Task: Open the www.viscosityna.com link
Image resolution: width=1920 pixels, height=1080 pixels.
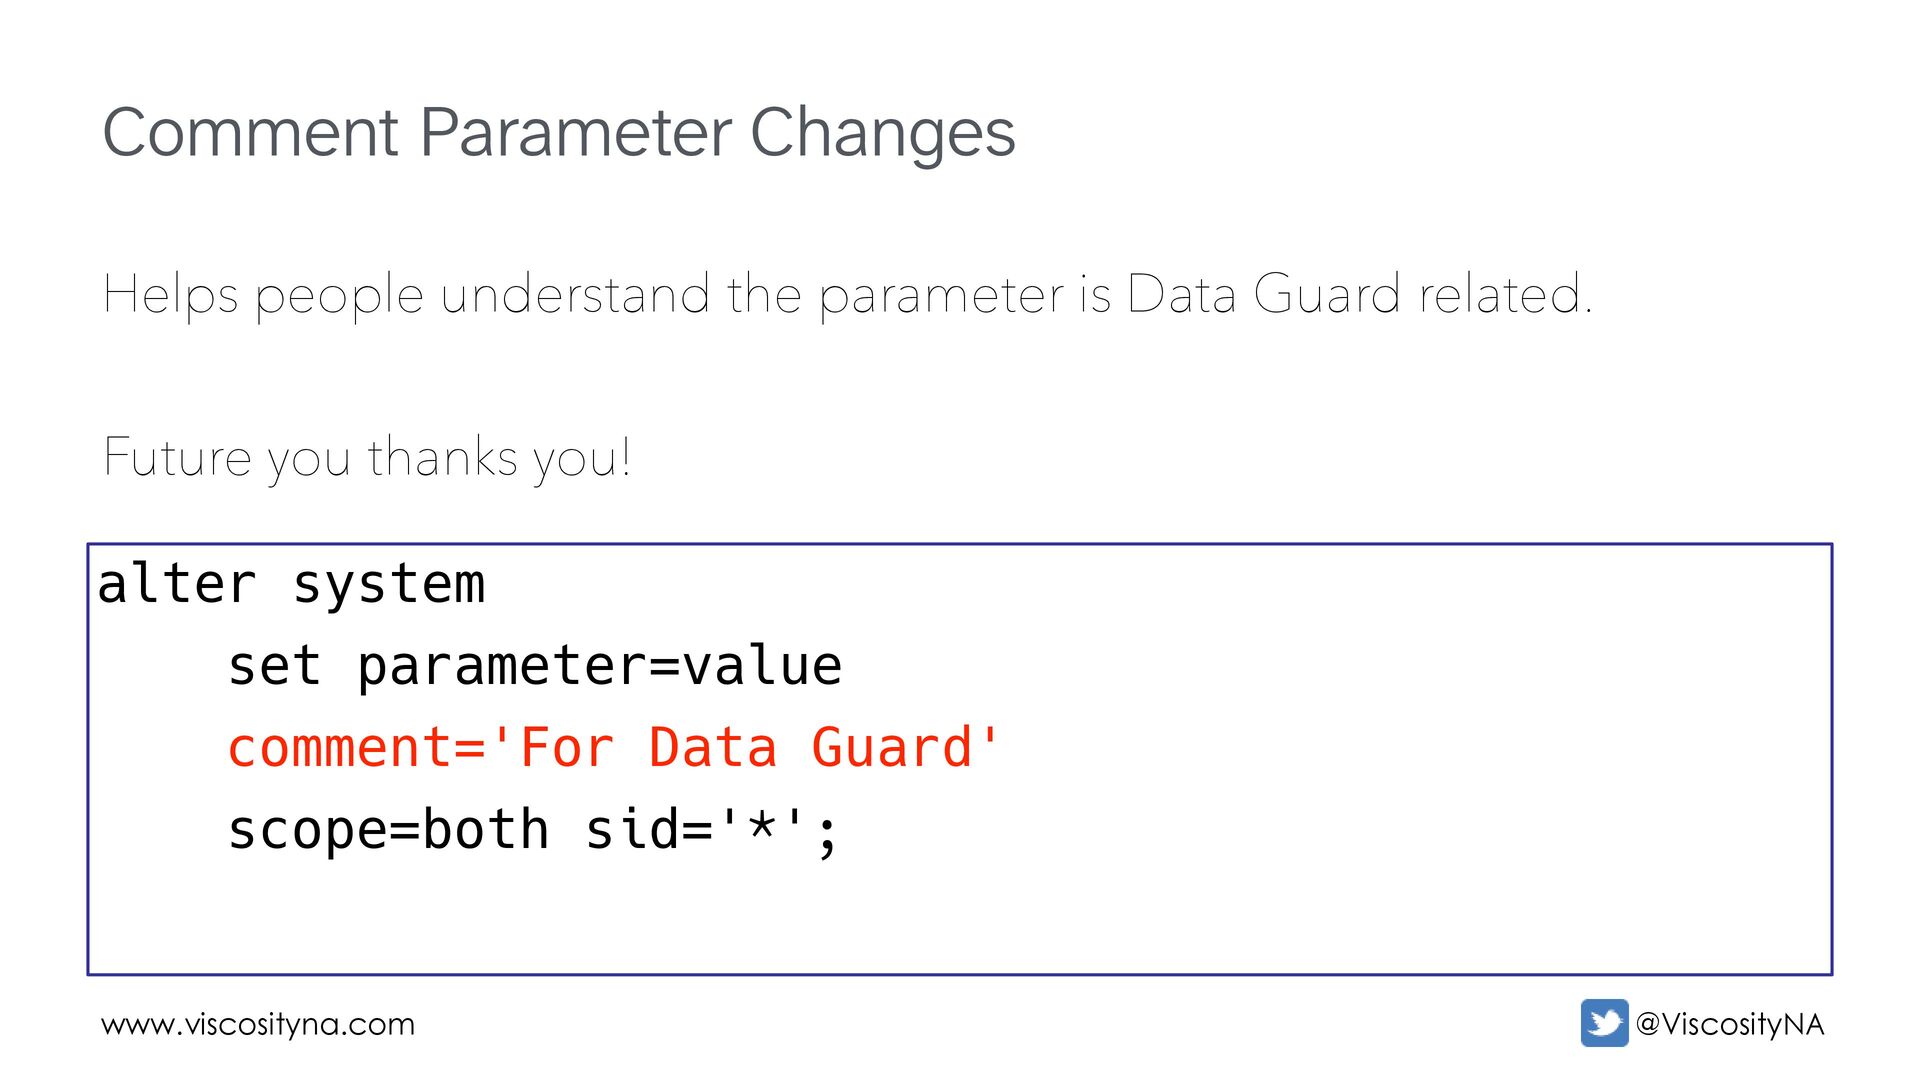Action: coord(258,1024)
